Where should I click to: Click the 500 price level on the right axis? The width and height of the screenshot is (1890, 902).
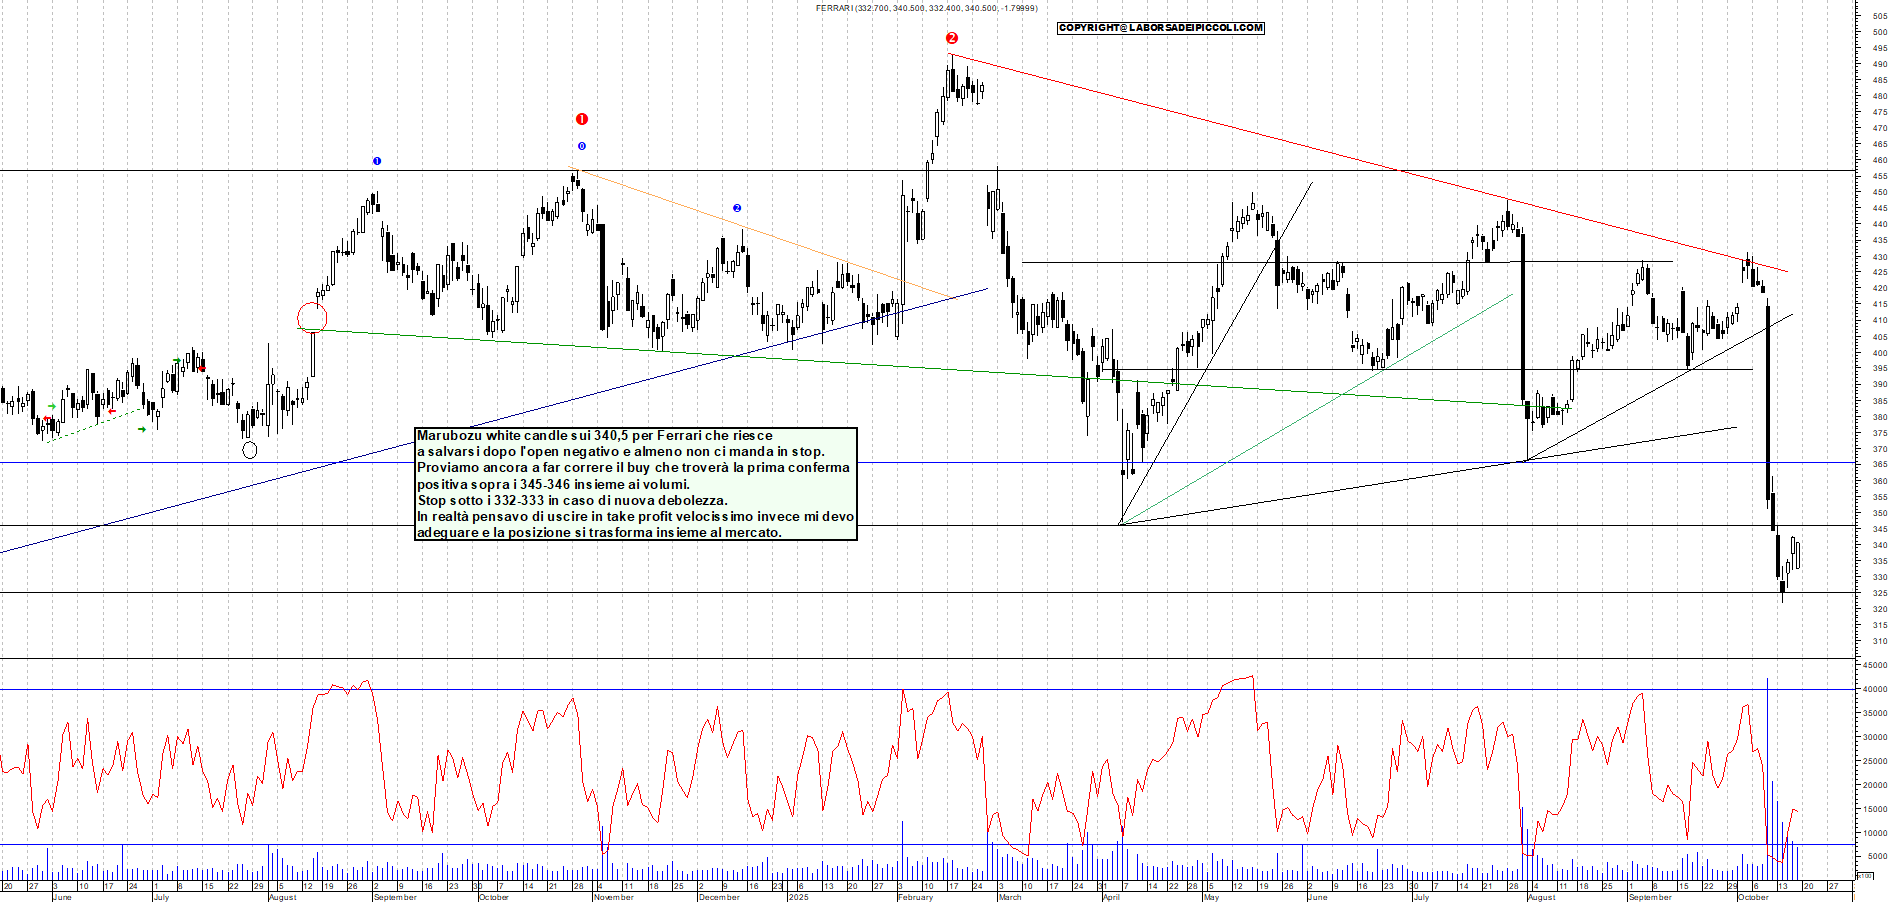1879,32
